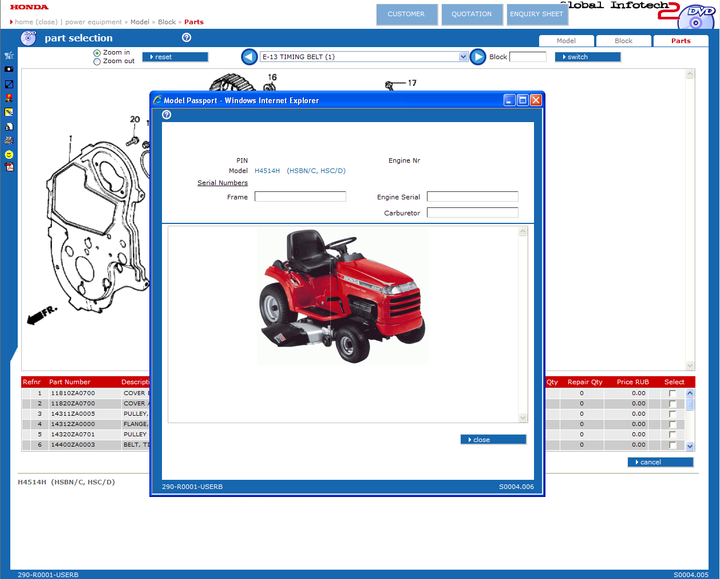Switch to the Parts tab
The image size is (720, 579).
point(681,41)
